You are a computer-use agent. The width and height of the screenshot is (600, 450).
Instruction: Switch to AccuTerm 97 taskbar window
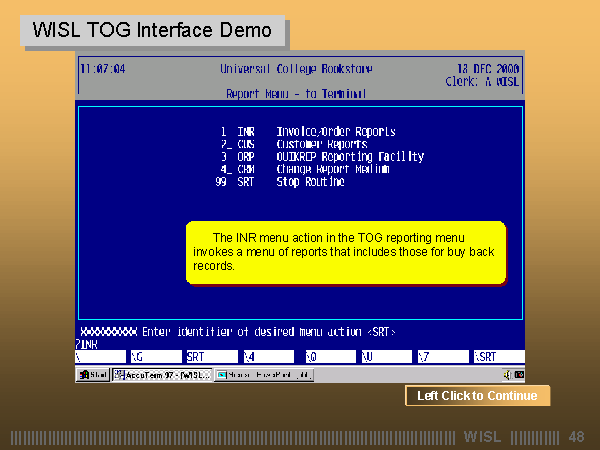[x=162, y=375]
